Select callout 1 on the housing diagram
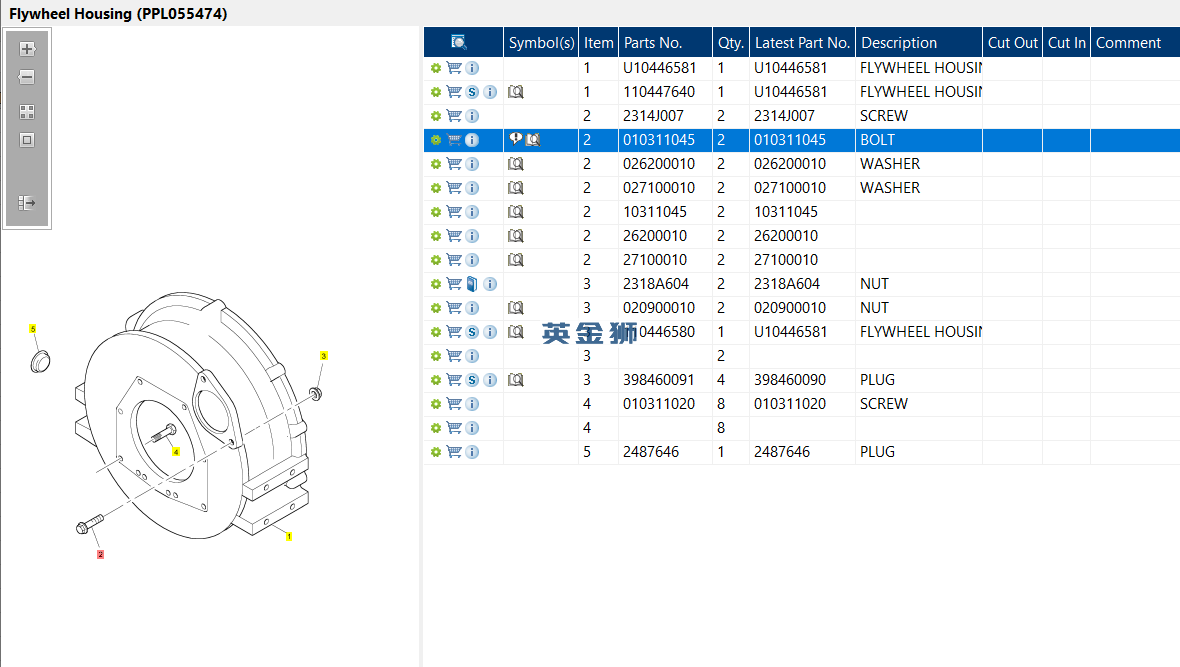The image size is (1180, 667). click(289, 537)
